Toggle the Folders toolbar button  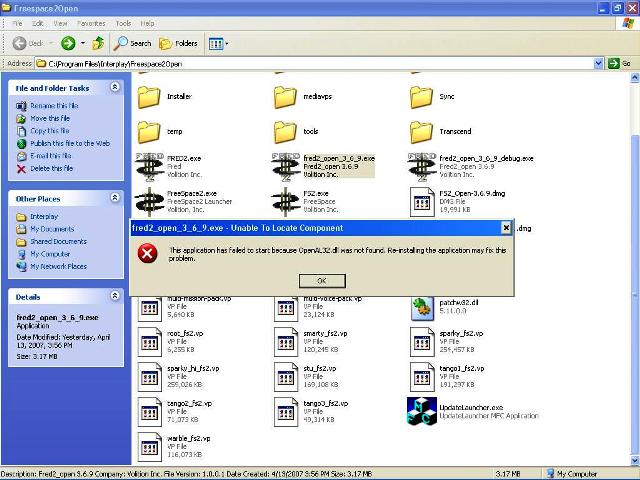(178, 43)
